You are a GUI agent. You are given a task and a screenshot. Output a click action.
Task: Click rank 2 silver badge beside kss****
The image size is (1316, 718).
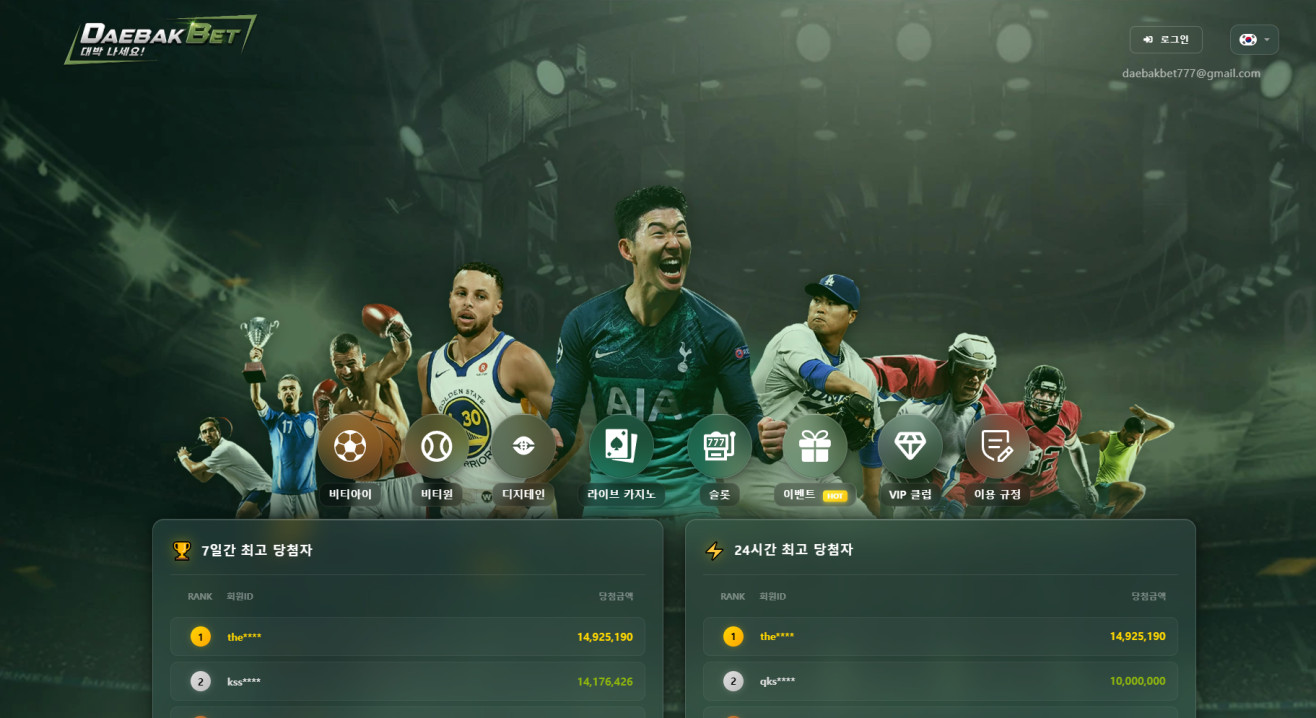pyautogui.click(x=200, y=681)
